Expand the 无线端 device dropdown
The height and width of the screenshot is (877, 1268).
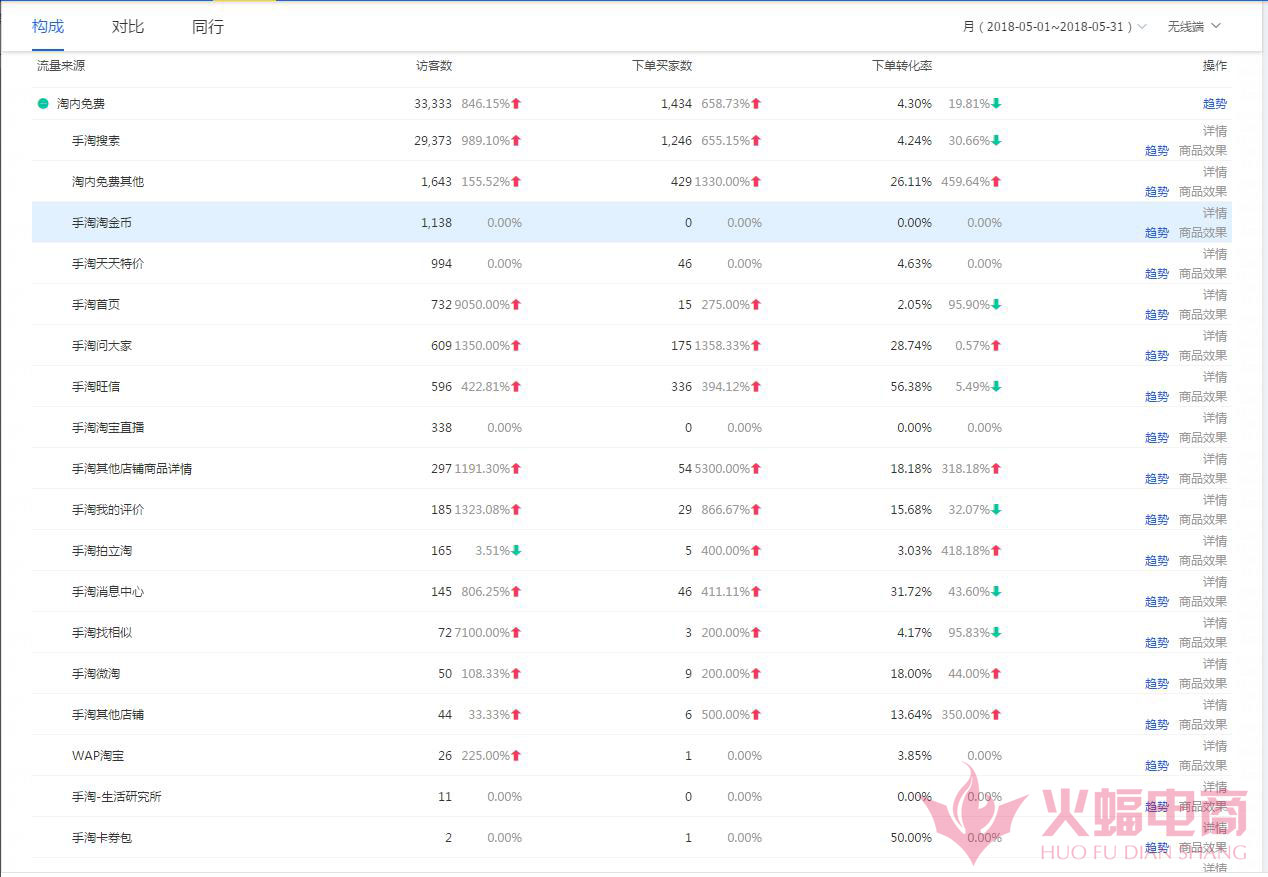click(x=1194, y=27)
